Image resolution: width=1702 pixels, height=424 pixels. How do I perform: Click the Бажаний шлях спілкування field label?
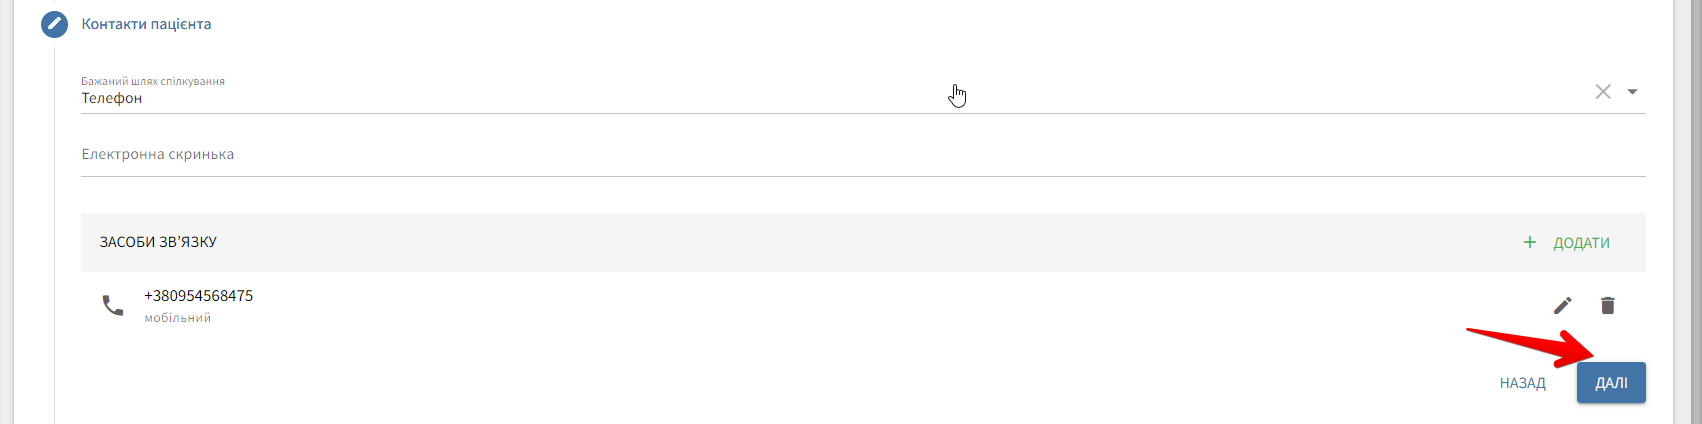(153, 81)
